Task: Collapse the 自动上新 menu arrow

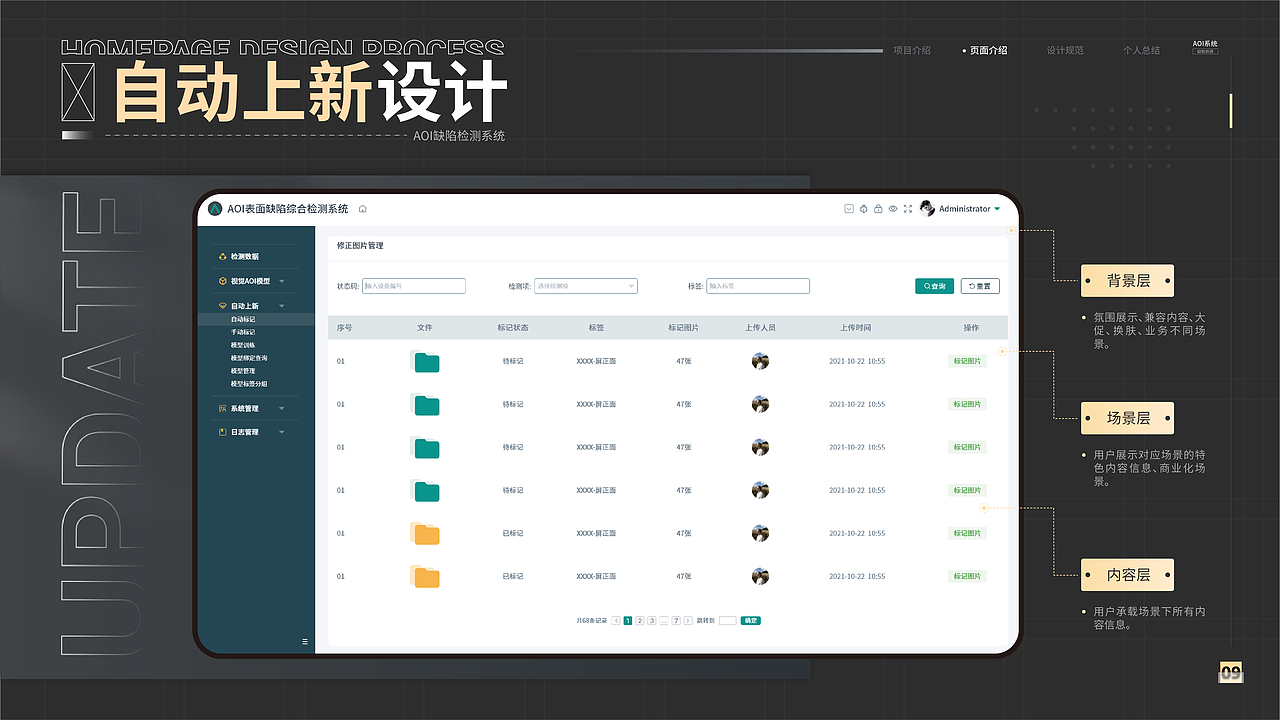Action: [x=282, y=306]
